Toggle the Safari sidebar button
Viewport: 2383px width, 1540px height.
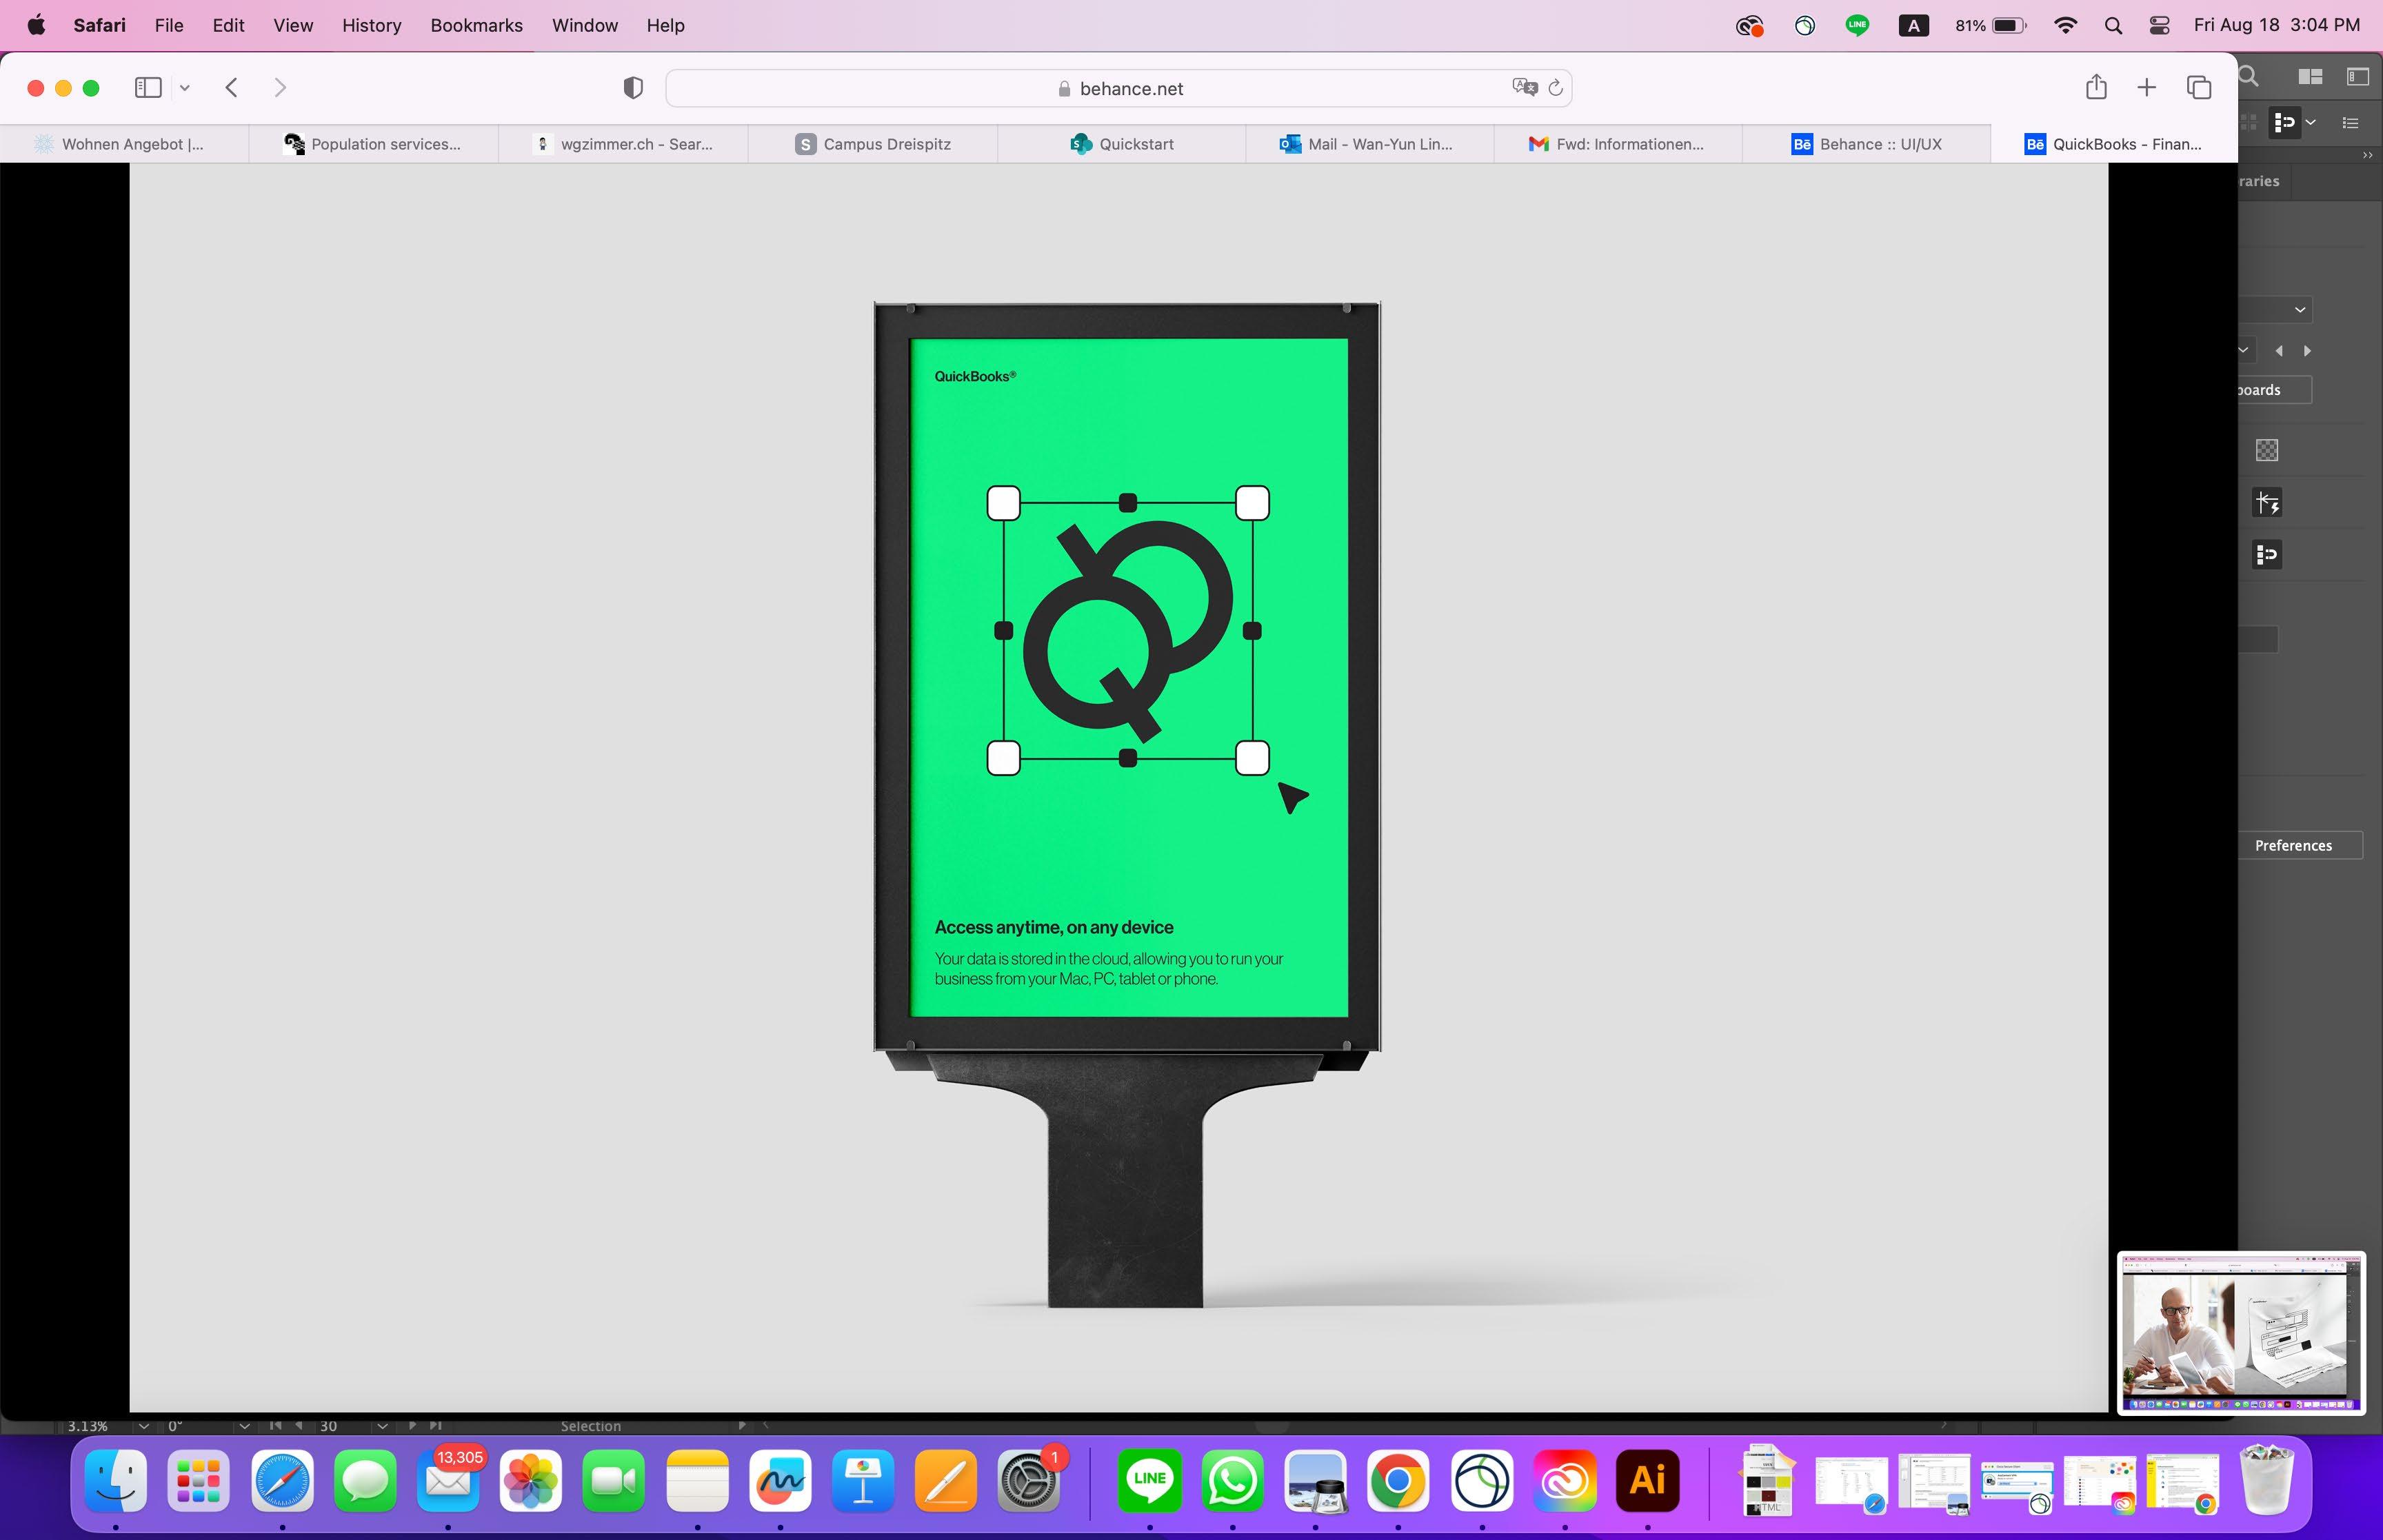(148, 88)
